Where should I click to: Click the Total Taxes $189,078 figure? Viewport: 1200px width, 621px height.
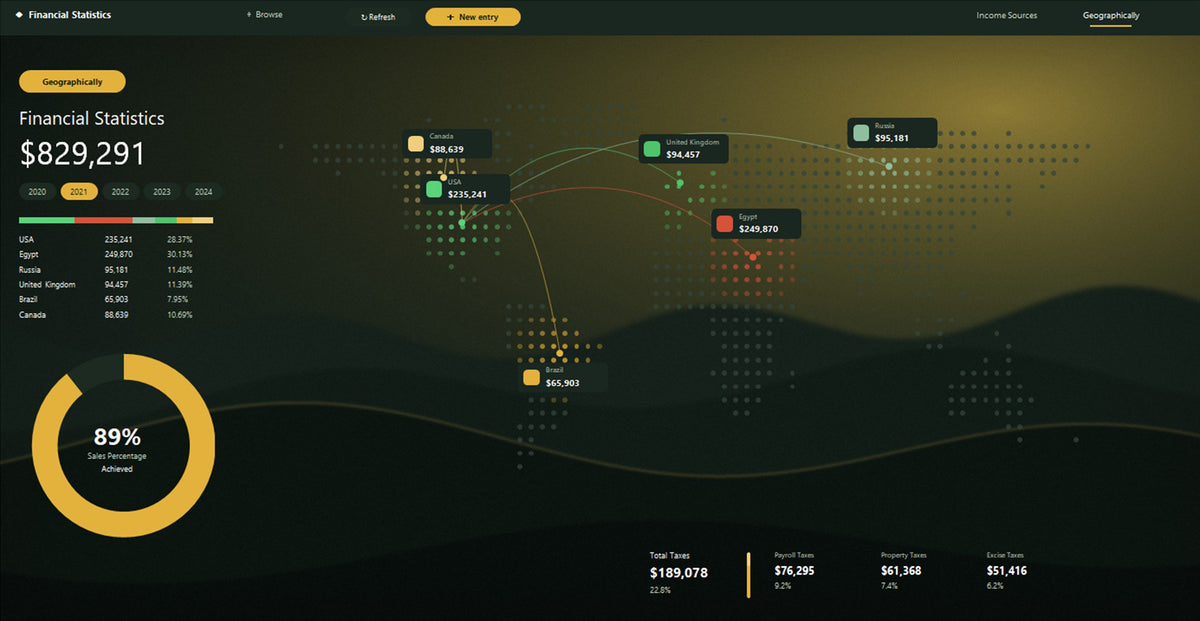coord(679,573)
